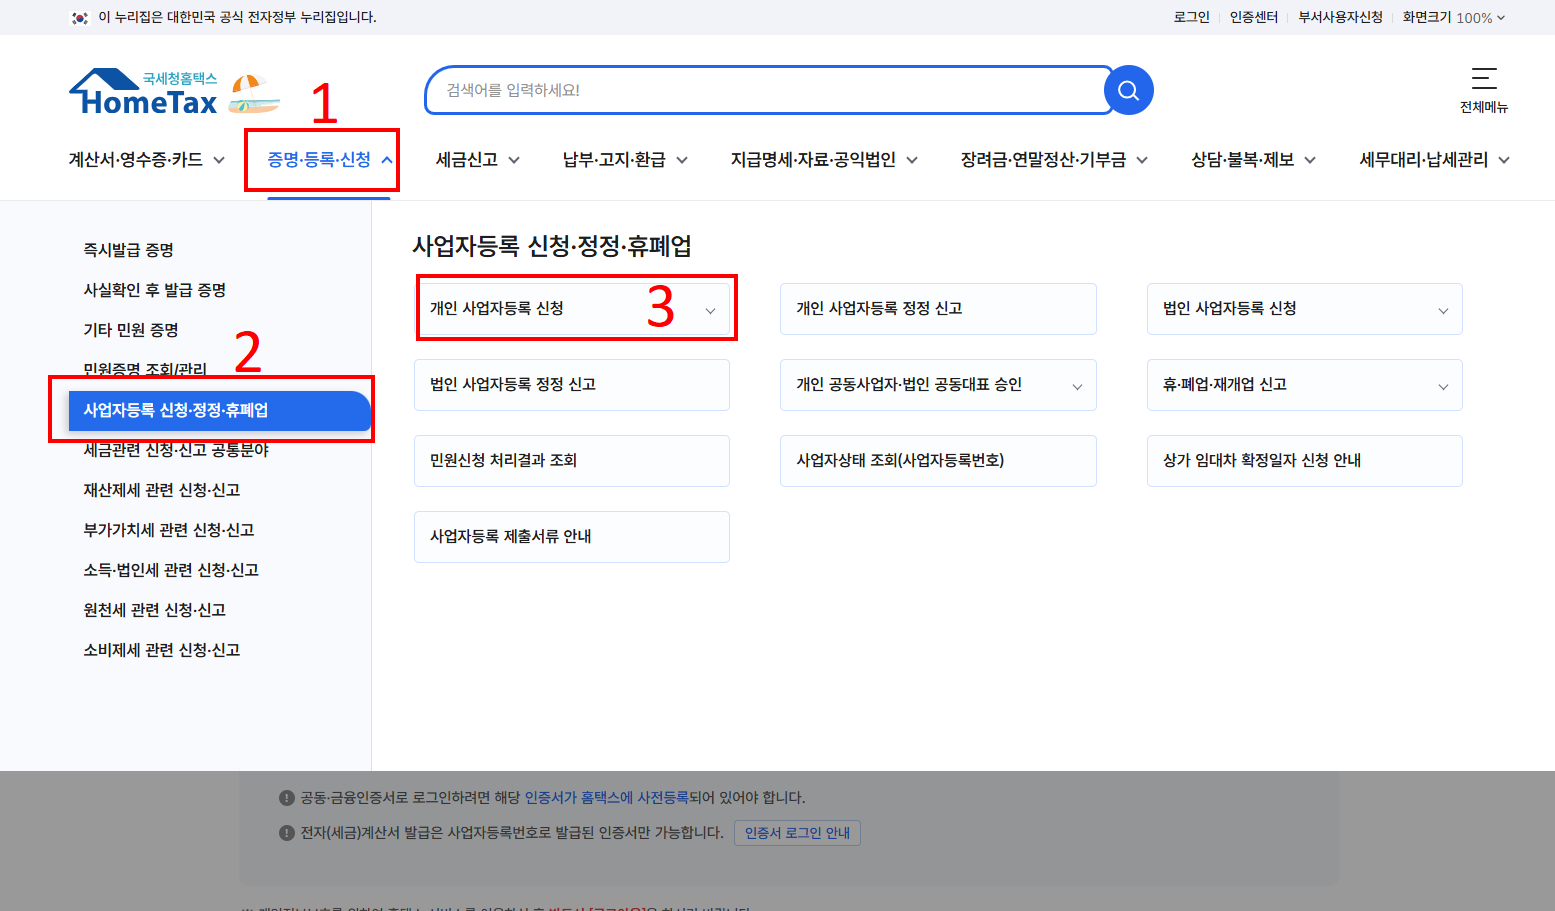1555x911 pixels.
Task: Expand 개인 공동사업자·법인 공동대표 승인 dropdown
Action: point(1077,385)
